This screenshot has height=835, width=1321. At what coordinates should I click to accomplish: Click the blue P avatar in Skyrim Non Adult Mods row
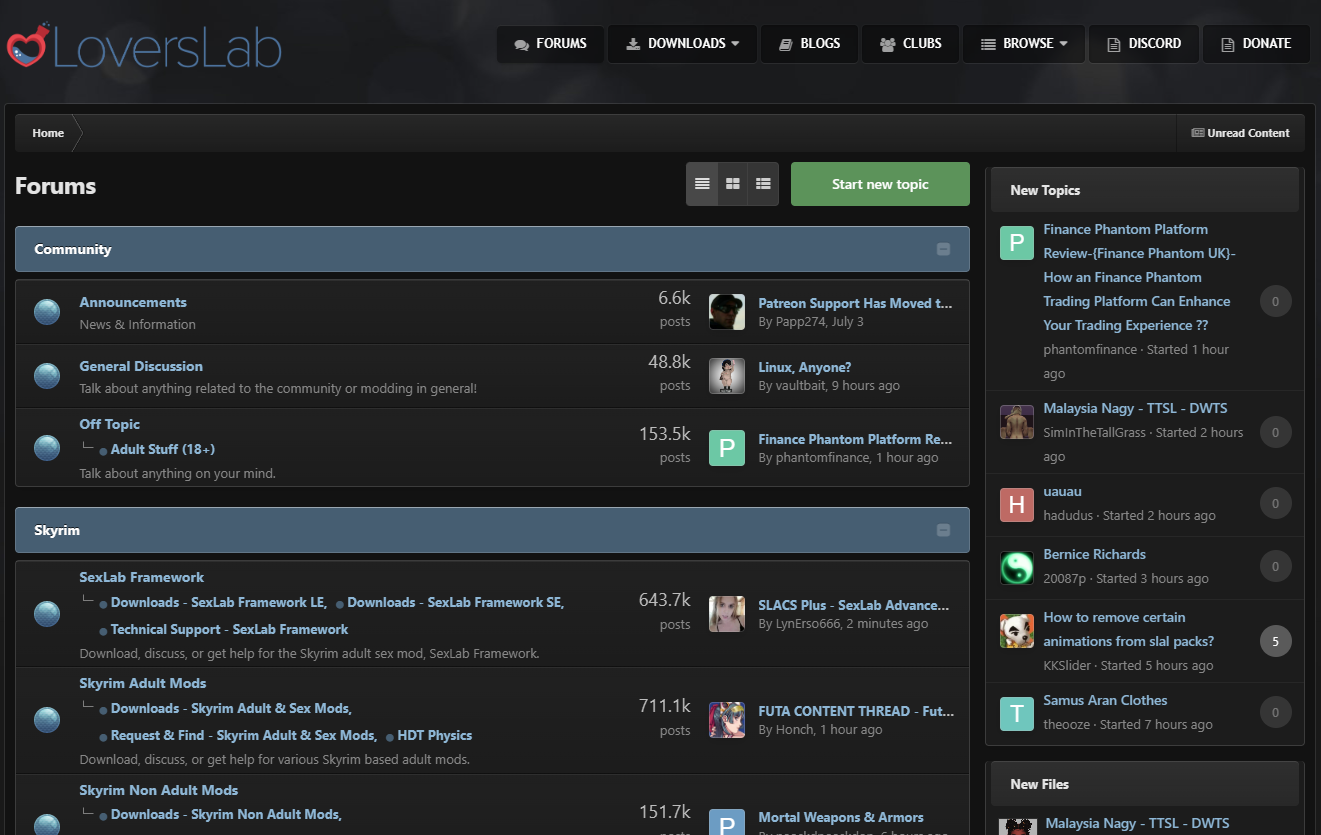point(727,822)
